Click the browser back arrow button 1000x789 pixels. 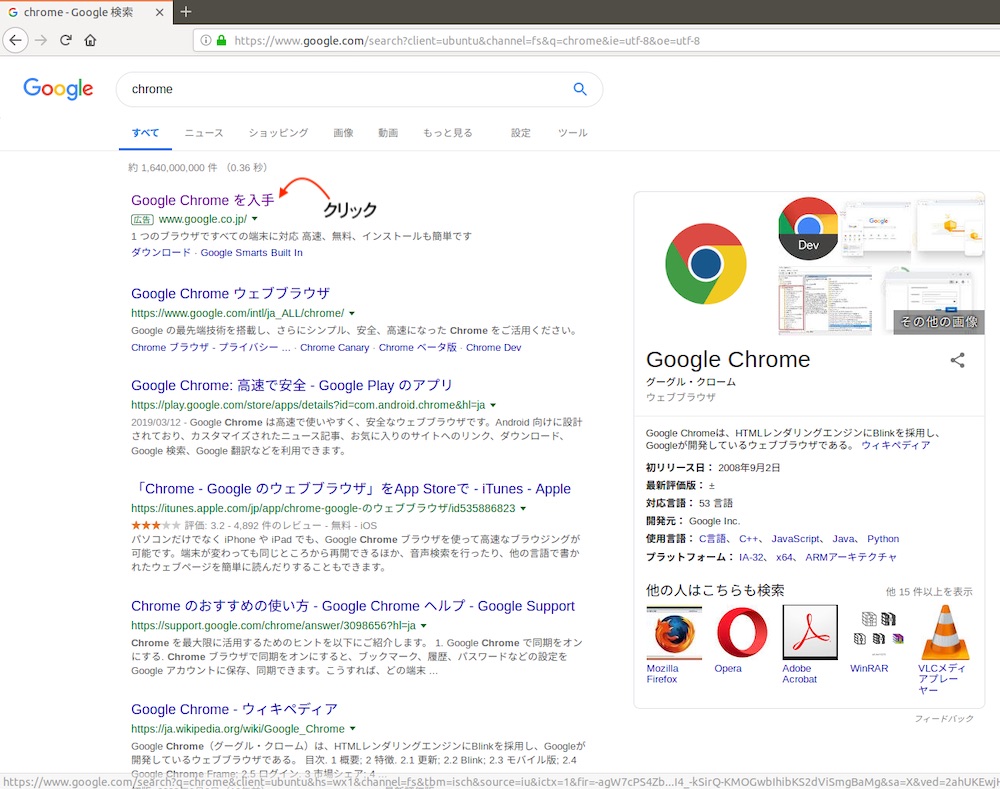click(x=16, y=40)
